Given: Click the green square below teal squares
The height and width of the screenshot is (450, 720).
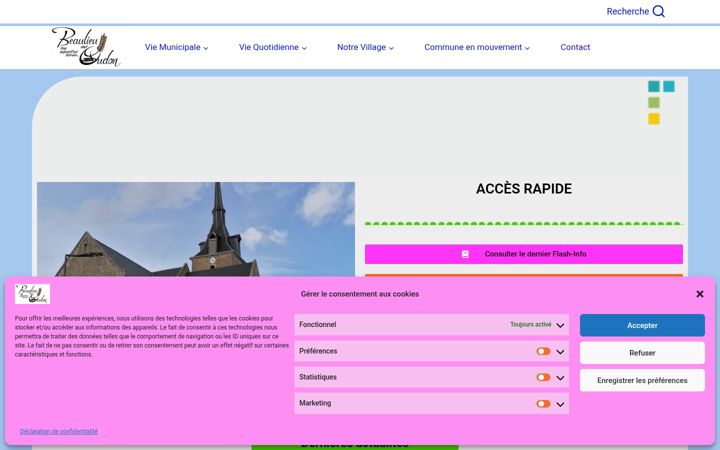Looking at the screenshot, I should pos(654,102).
